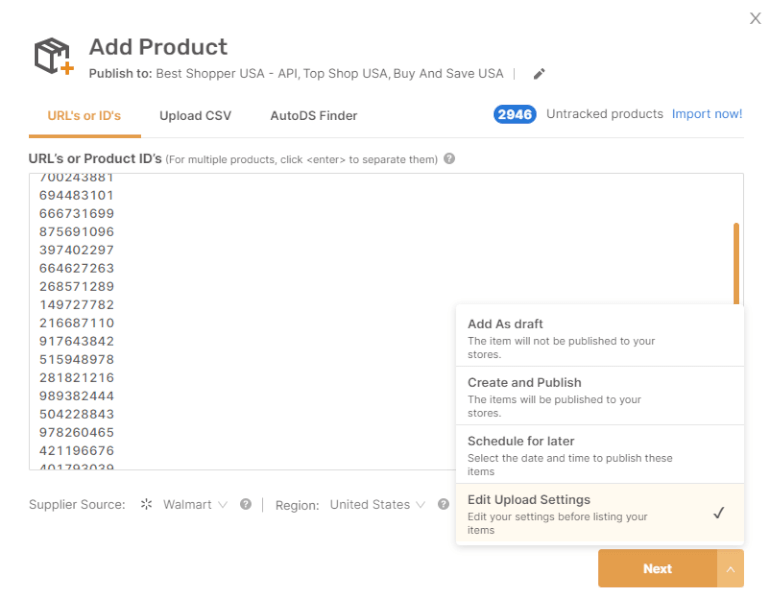Click the Next button
Viewport: 770px width, 600px height.
coord(657,569)
